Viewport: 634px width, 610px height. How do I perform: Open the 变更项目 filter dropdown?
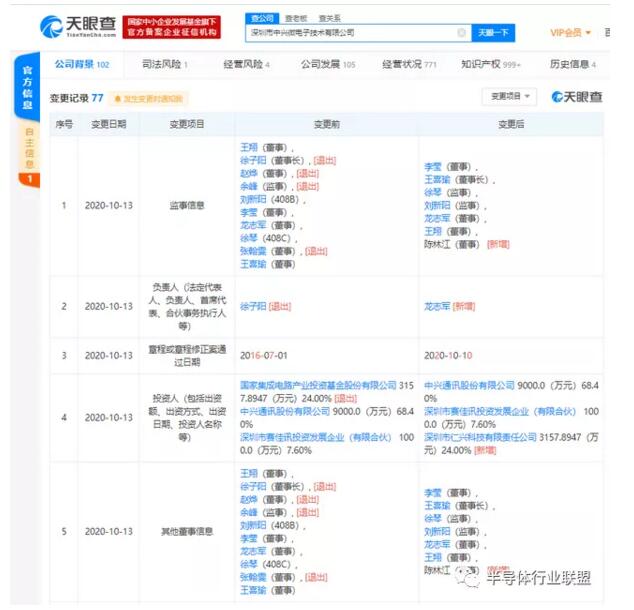click(512, 97)
